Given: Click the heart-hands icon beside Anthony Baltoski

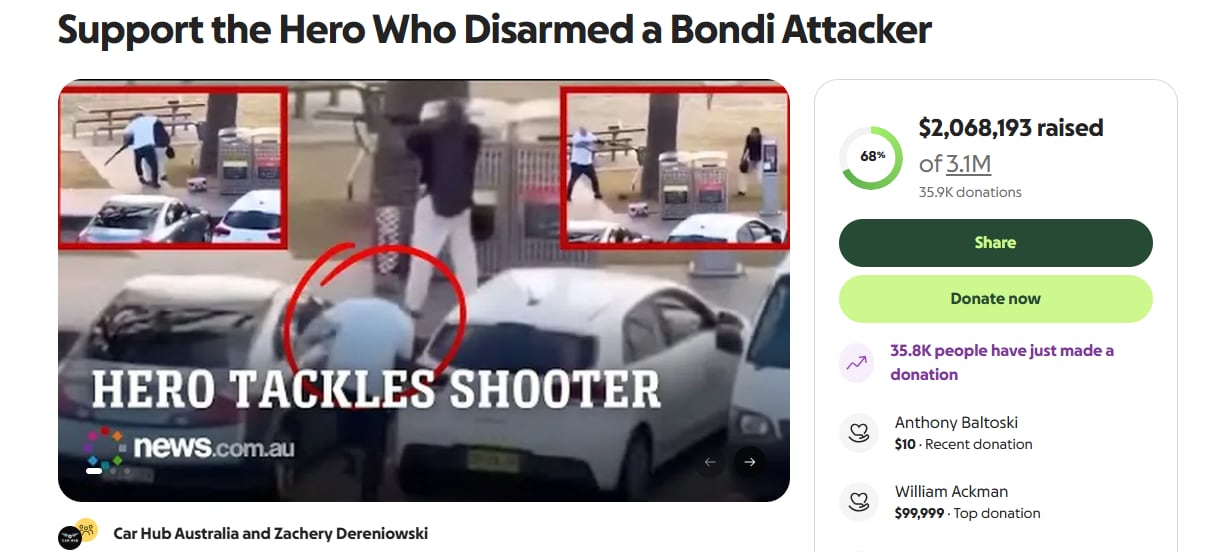Looking at the screenshot, I should [857, 433].
